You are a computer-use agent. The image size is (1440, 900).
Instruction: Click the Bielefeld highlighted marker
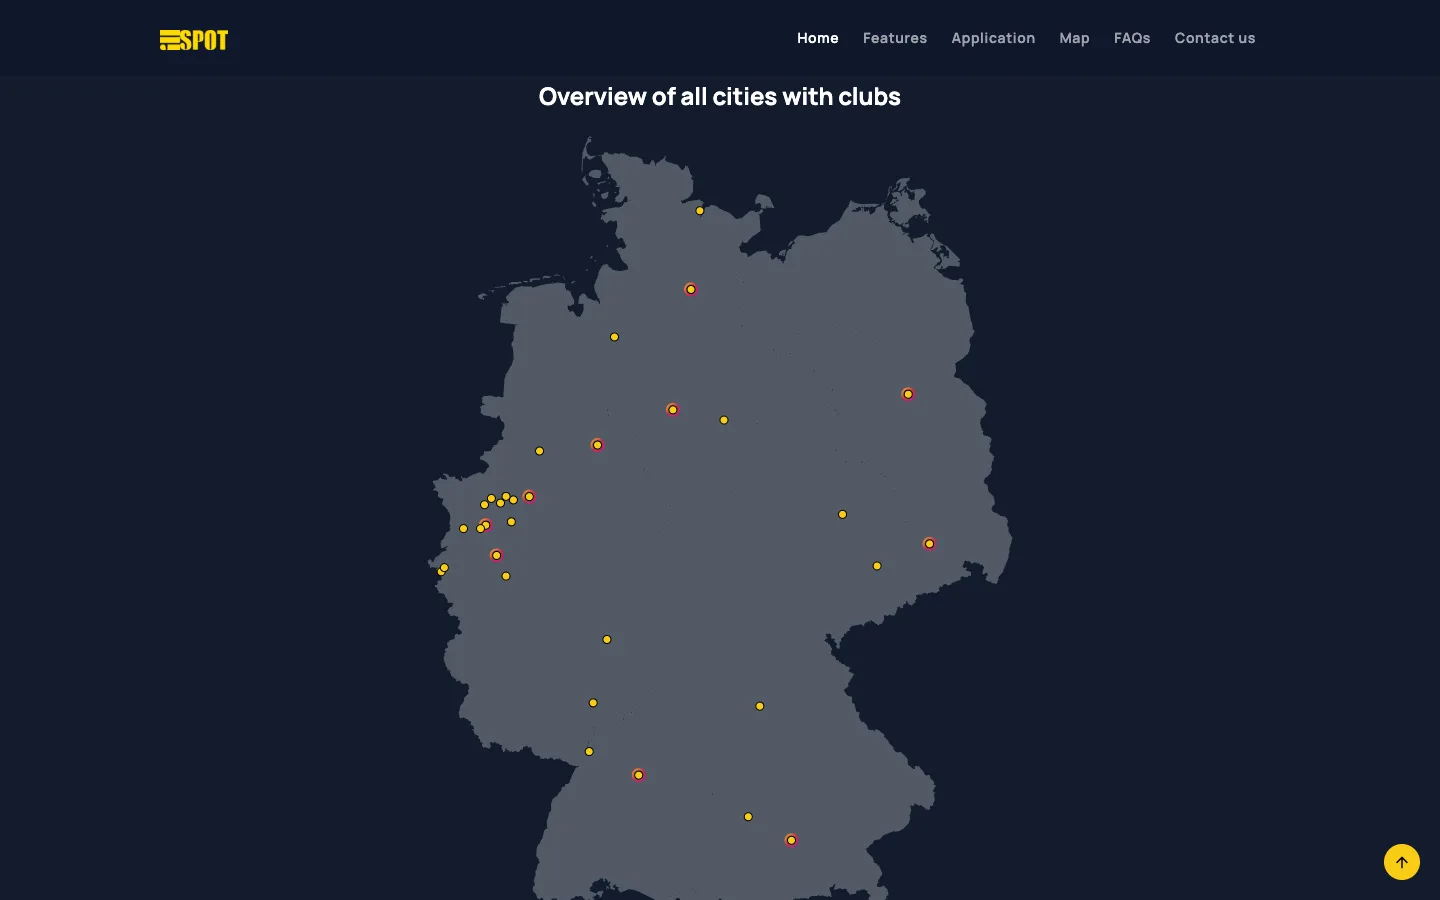597,445
